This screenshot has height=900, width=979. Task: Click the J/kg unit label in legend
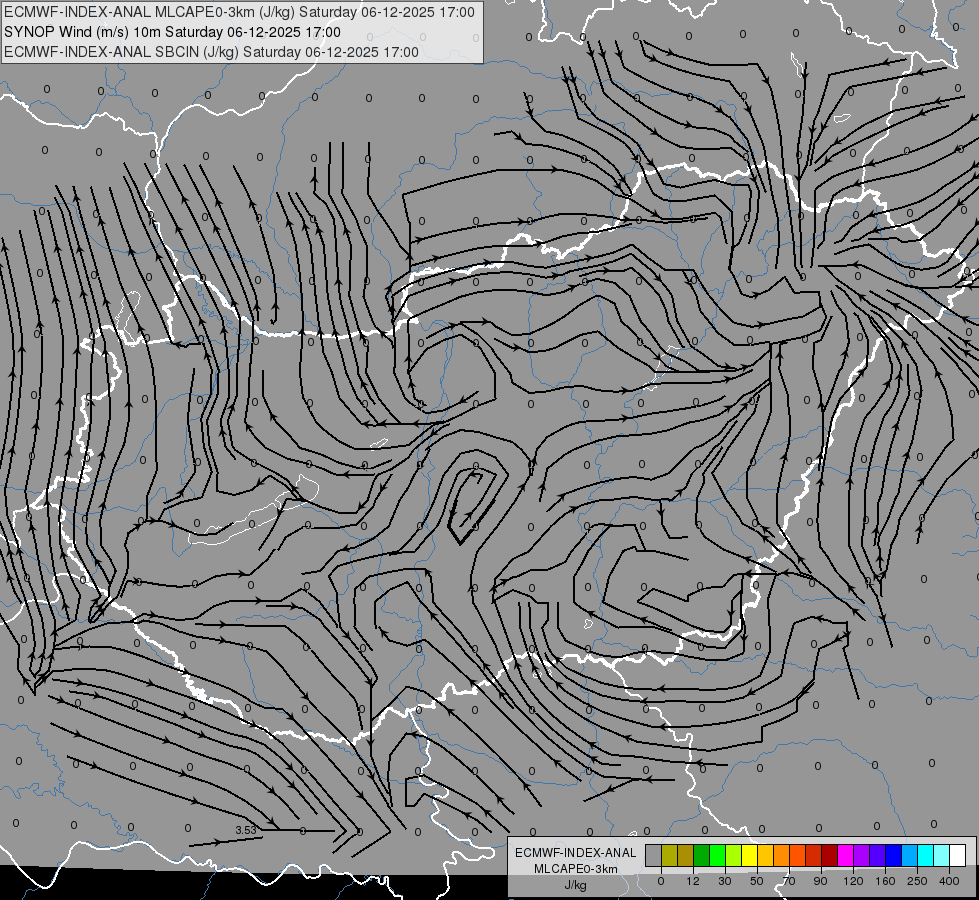(x=576, y=885)
